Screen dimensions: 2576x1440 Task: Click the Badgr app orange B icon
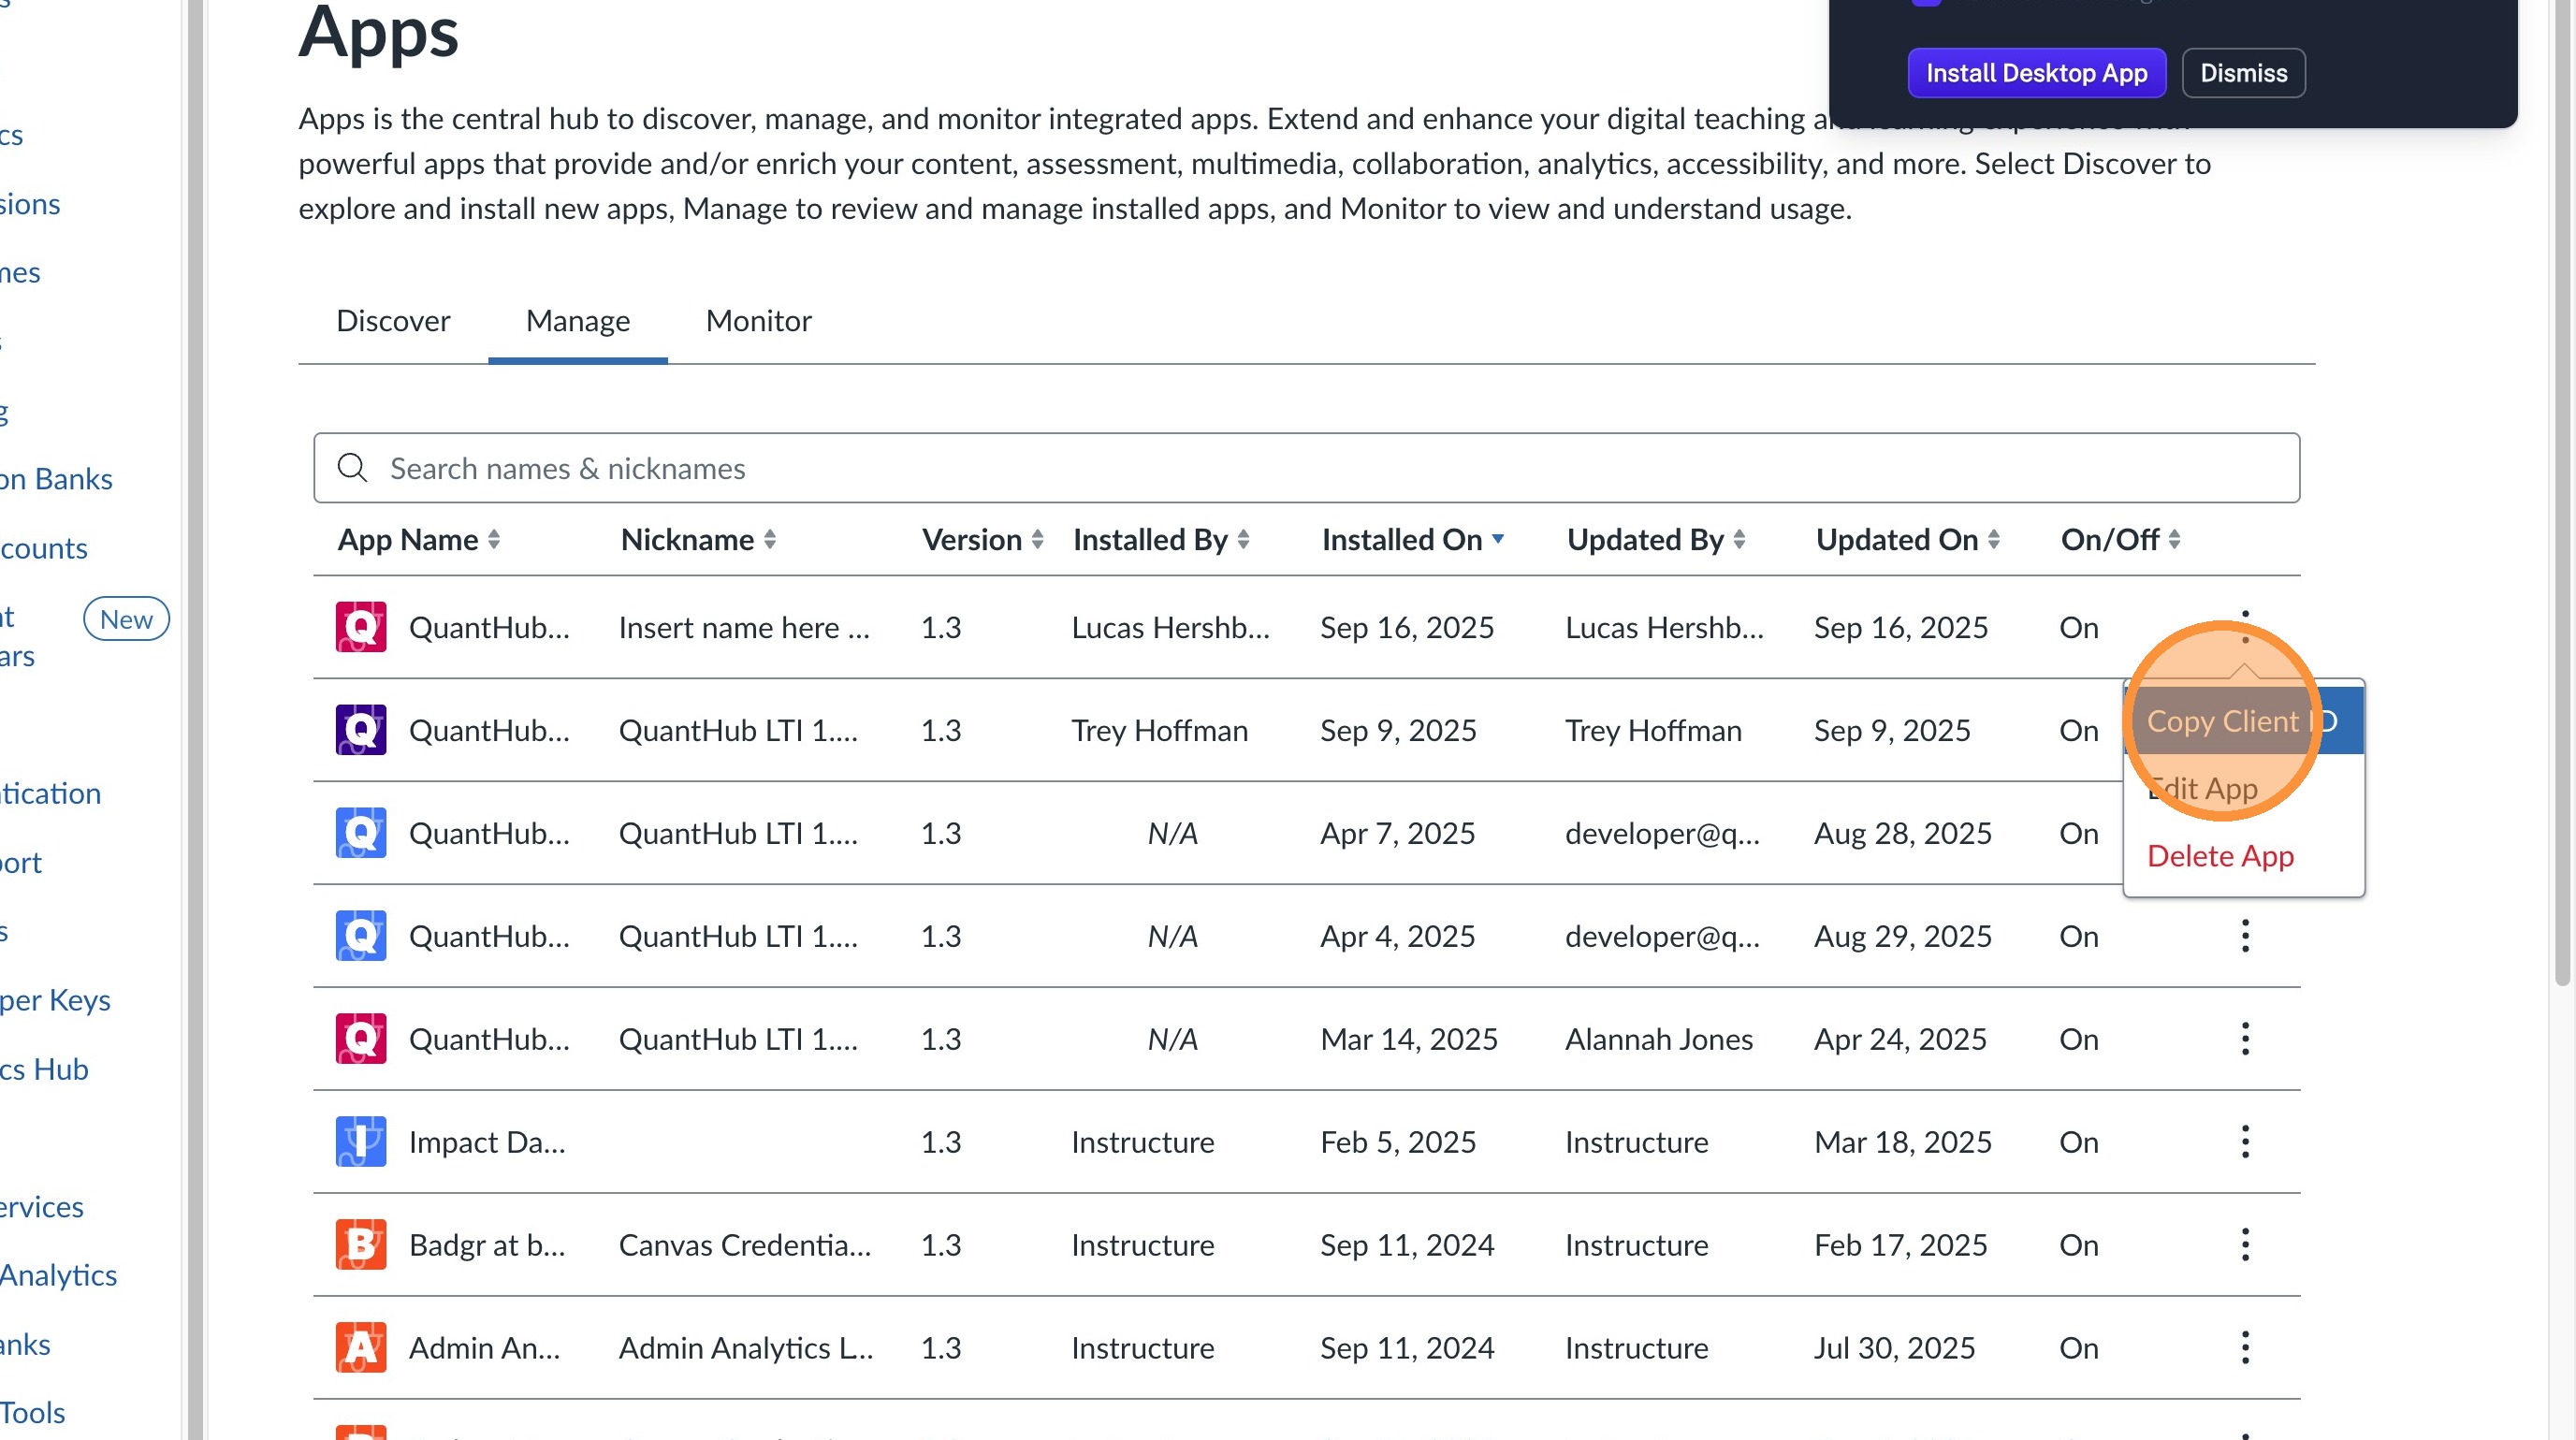pyautogui.click(x=360, y=1244)
